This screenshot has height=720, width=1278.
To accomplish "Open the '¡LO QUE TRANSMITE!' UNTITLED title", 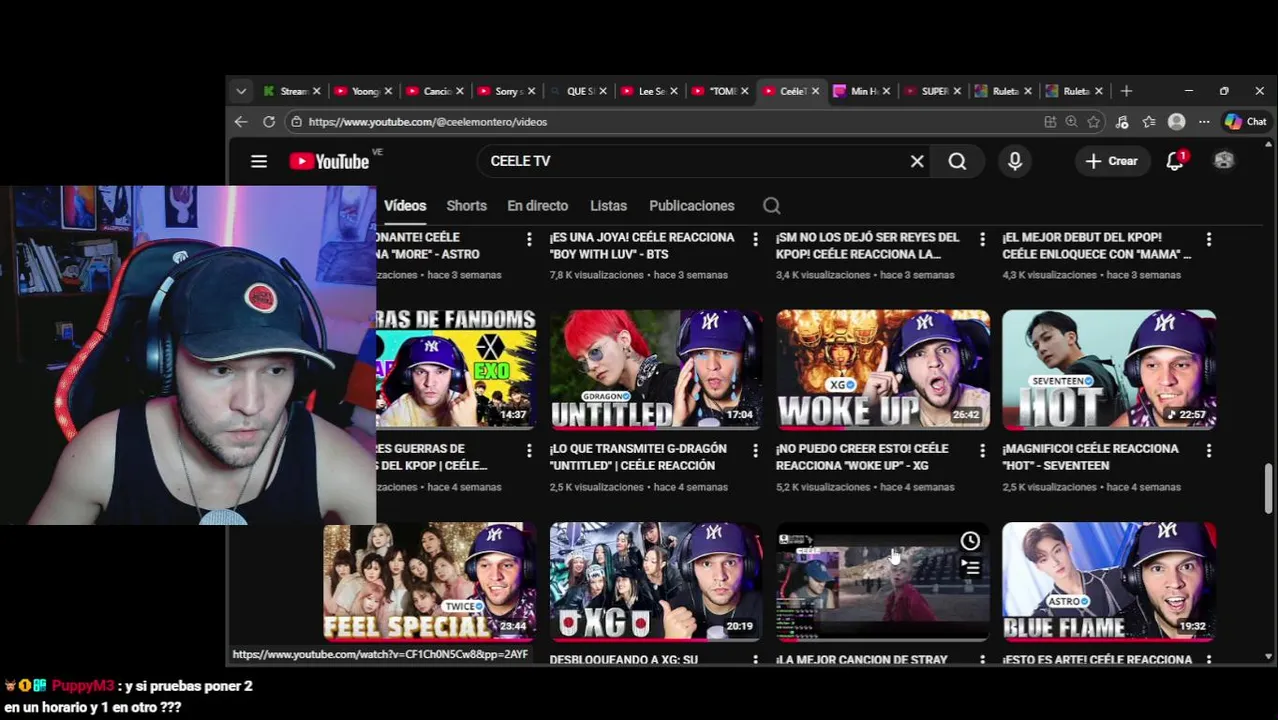I will coord(638,457).
